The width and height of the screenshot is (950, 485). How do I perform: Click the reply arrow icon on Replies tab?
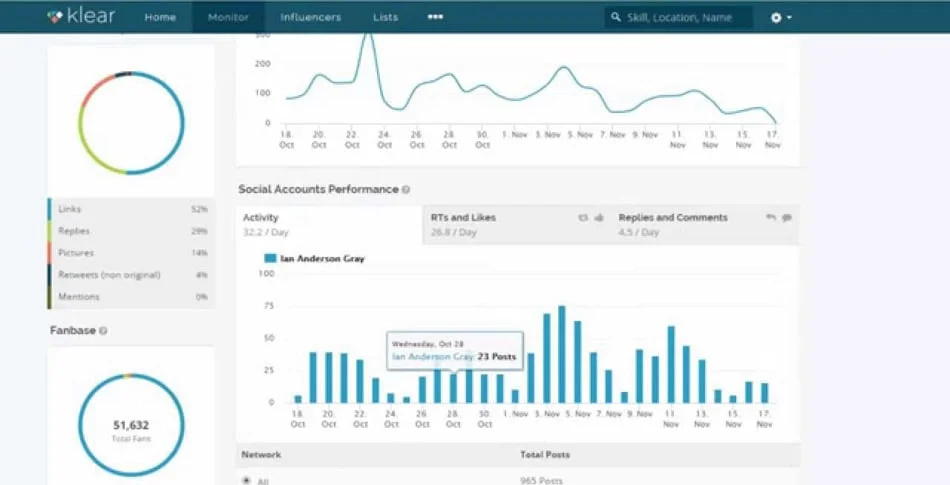pyautogui.click(x=771, y=218)
